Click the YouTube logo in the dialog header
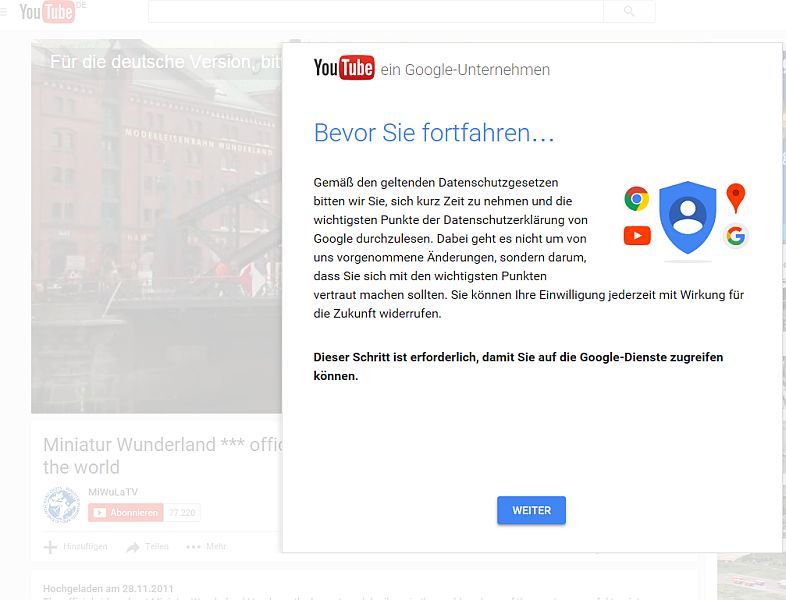Image resolution: width=786 pixels, height=600 pixels. pyautogui.click(x=343, y=68)
